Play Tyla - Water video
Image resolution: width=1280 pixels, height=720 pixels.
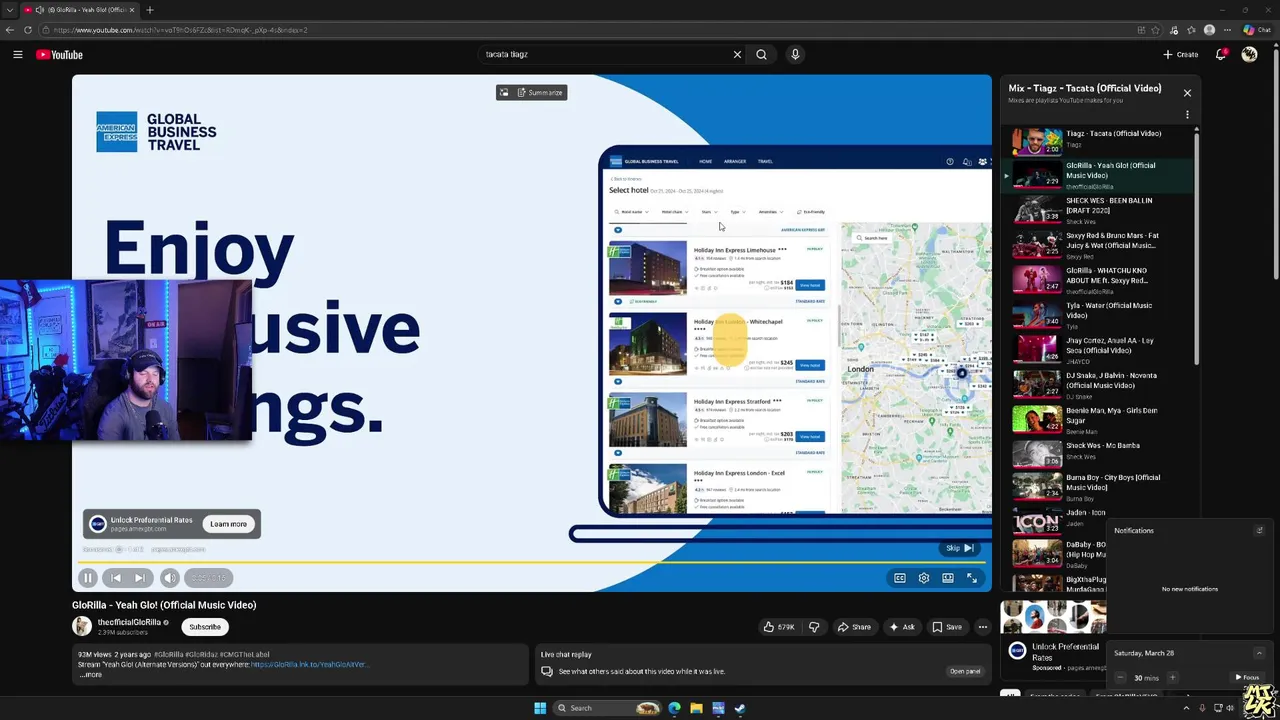coord(1098,315)
